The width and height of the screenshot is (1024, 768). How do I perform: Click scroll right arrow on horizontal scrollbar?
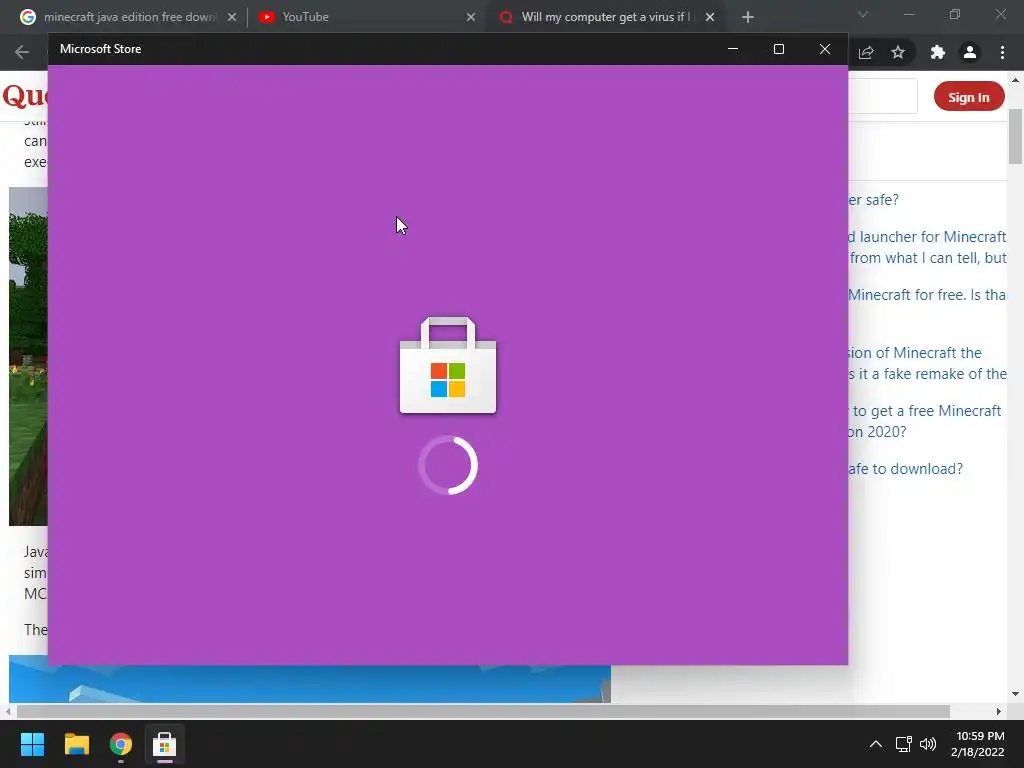[x=999, y=711]
